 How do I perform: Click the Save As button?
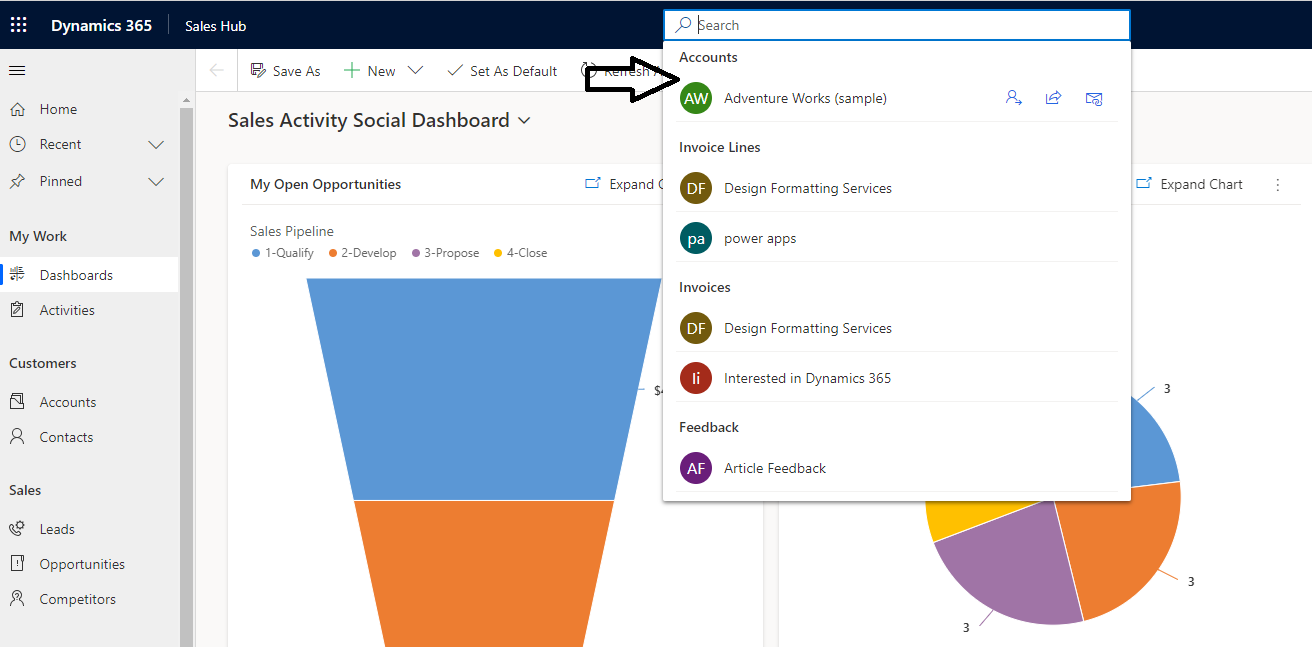click(x=285, y=71)
